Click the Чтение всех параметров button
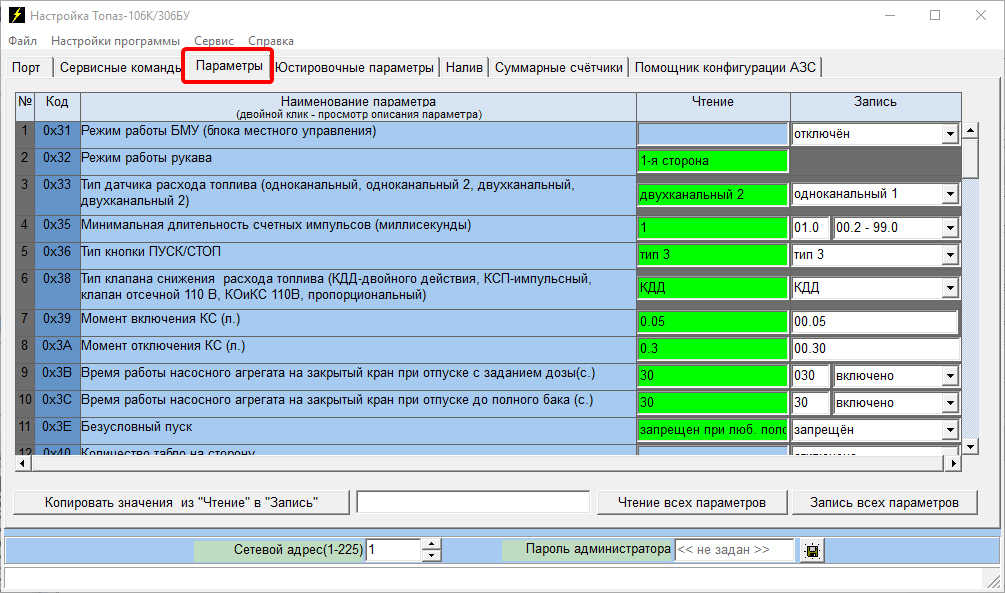 692,503
